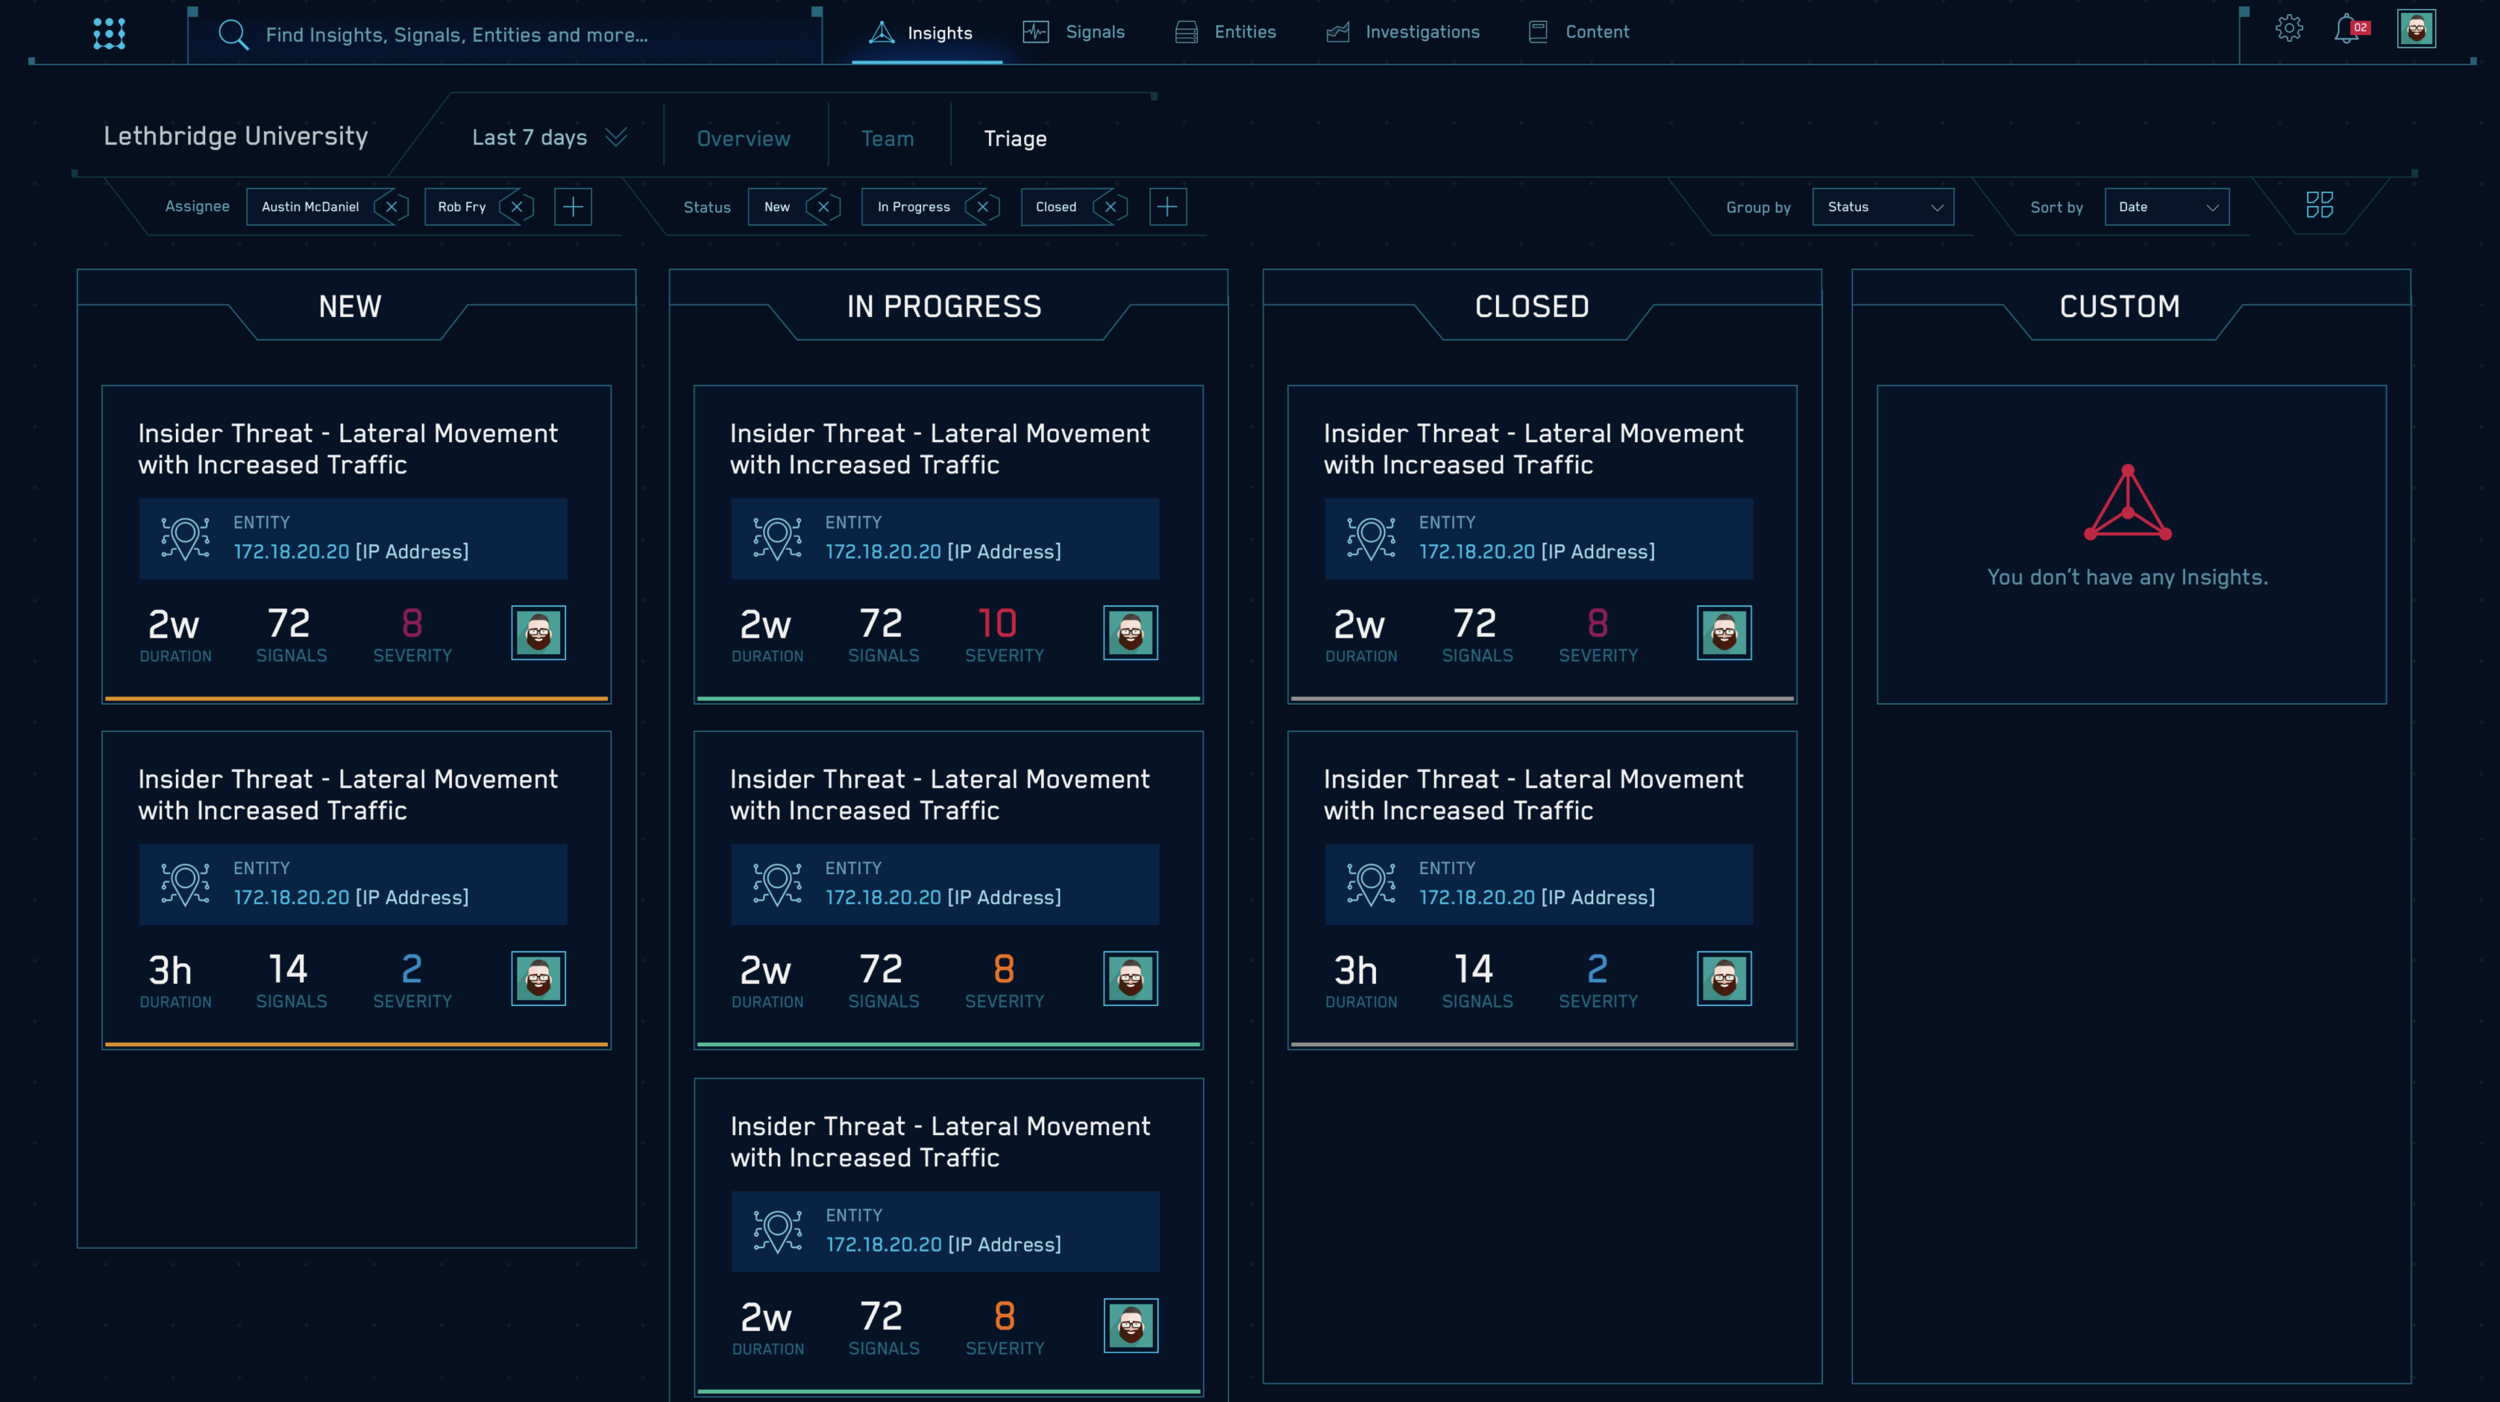Click the Signals waveform icon

[x=1035, y=32]
